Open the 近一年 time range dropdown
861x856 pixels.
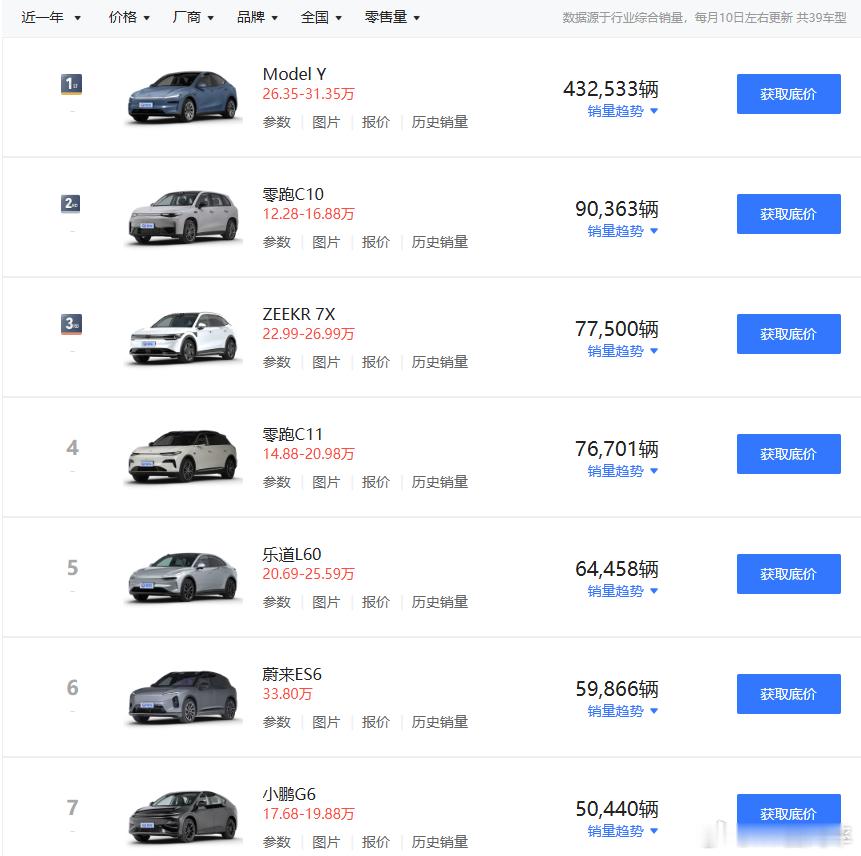pyautogui.click(x=51, y=17)
